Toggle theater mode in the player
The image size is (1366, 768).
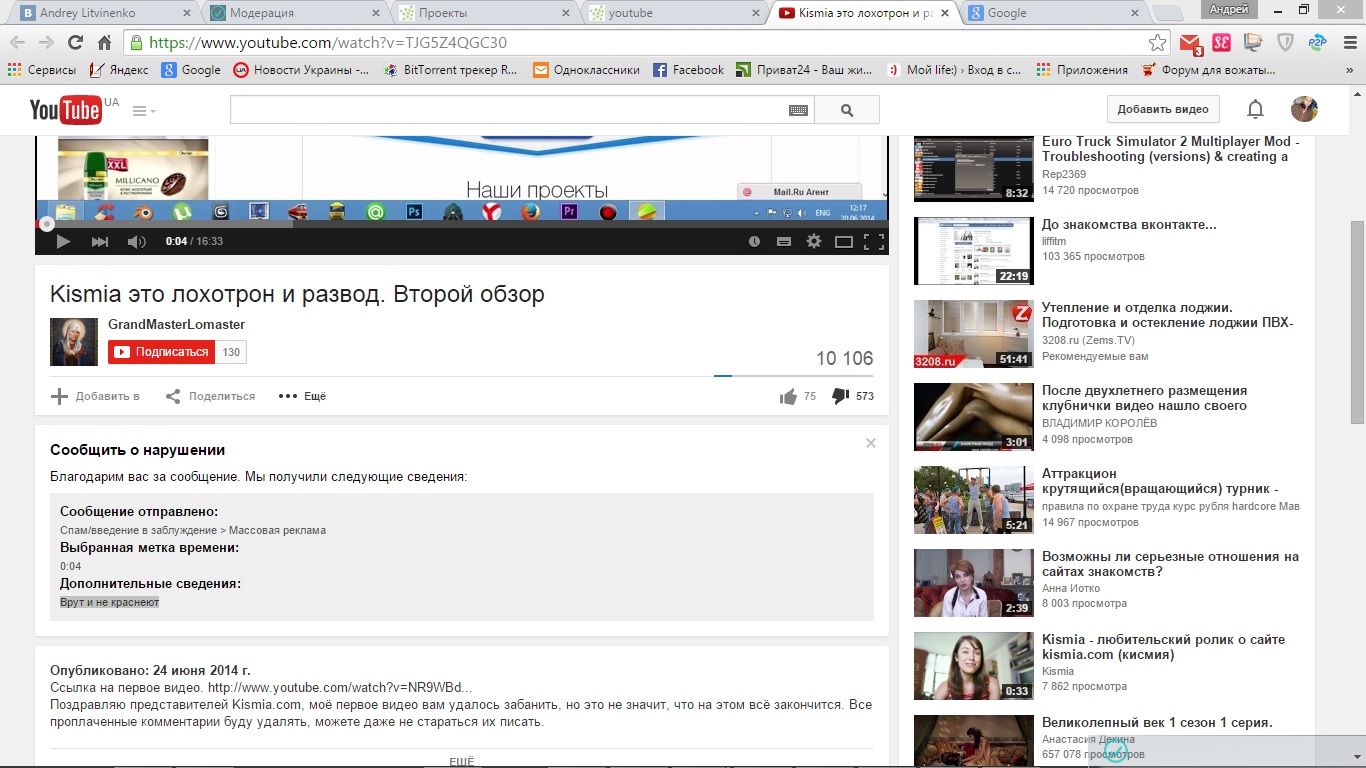[x=844, y=241]
